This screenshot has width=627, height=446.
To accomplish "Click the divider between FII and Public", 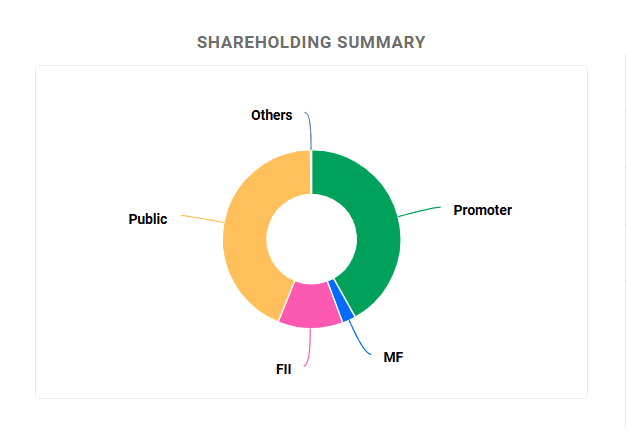I will click(x=286, y=301).
